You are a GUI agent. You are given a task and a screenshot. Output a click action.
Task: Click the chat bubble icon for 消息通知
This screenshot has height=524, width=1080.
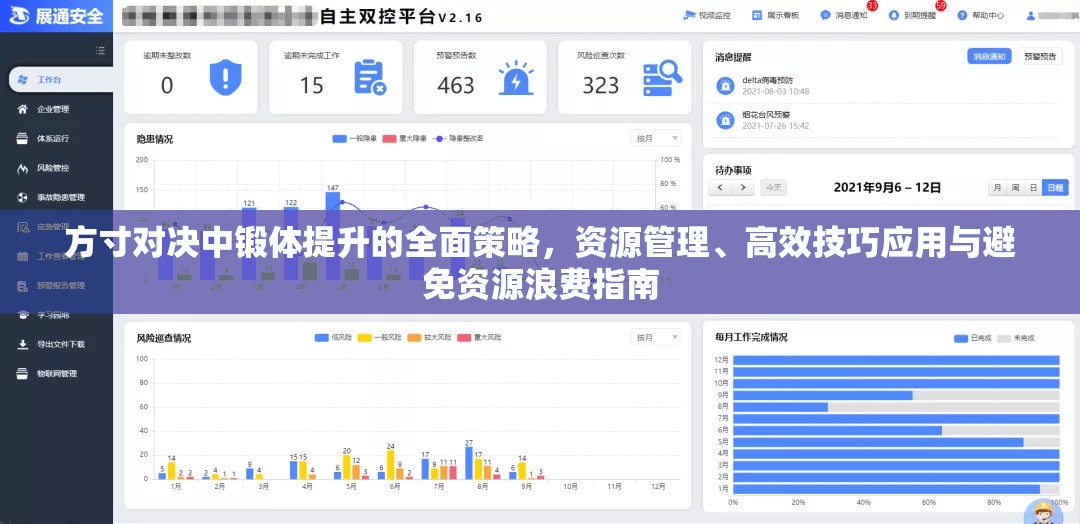825,15
